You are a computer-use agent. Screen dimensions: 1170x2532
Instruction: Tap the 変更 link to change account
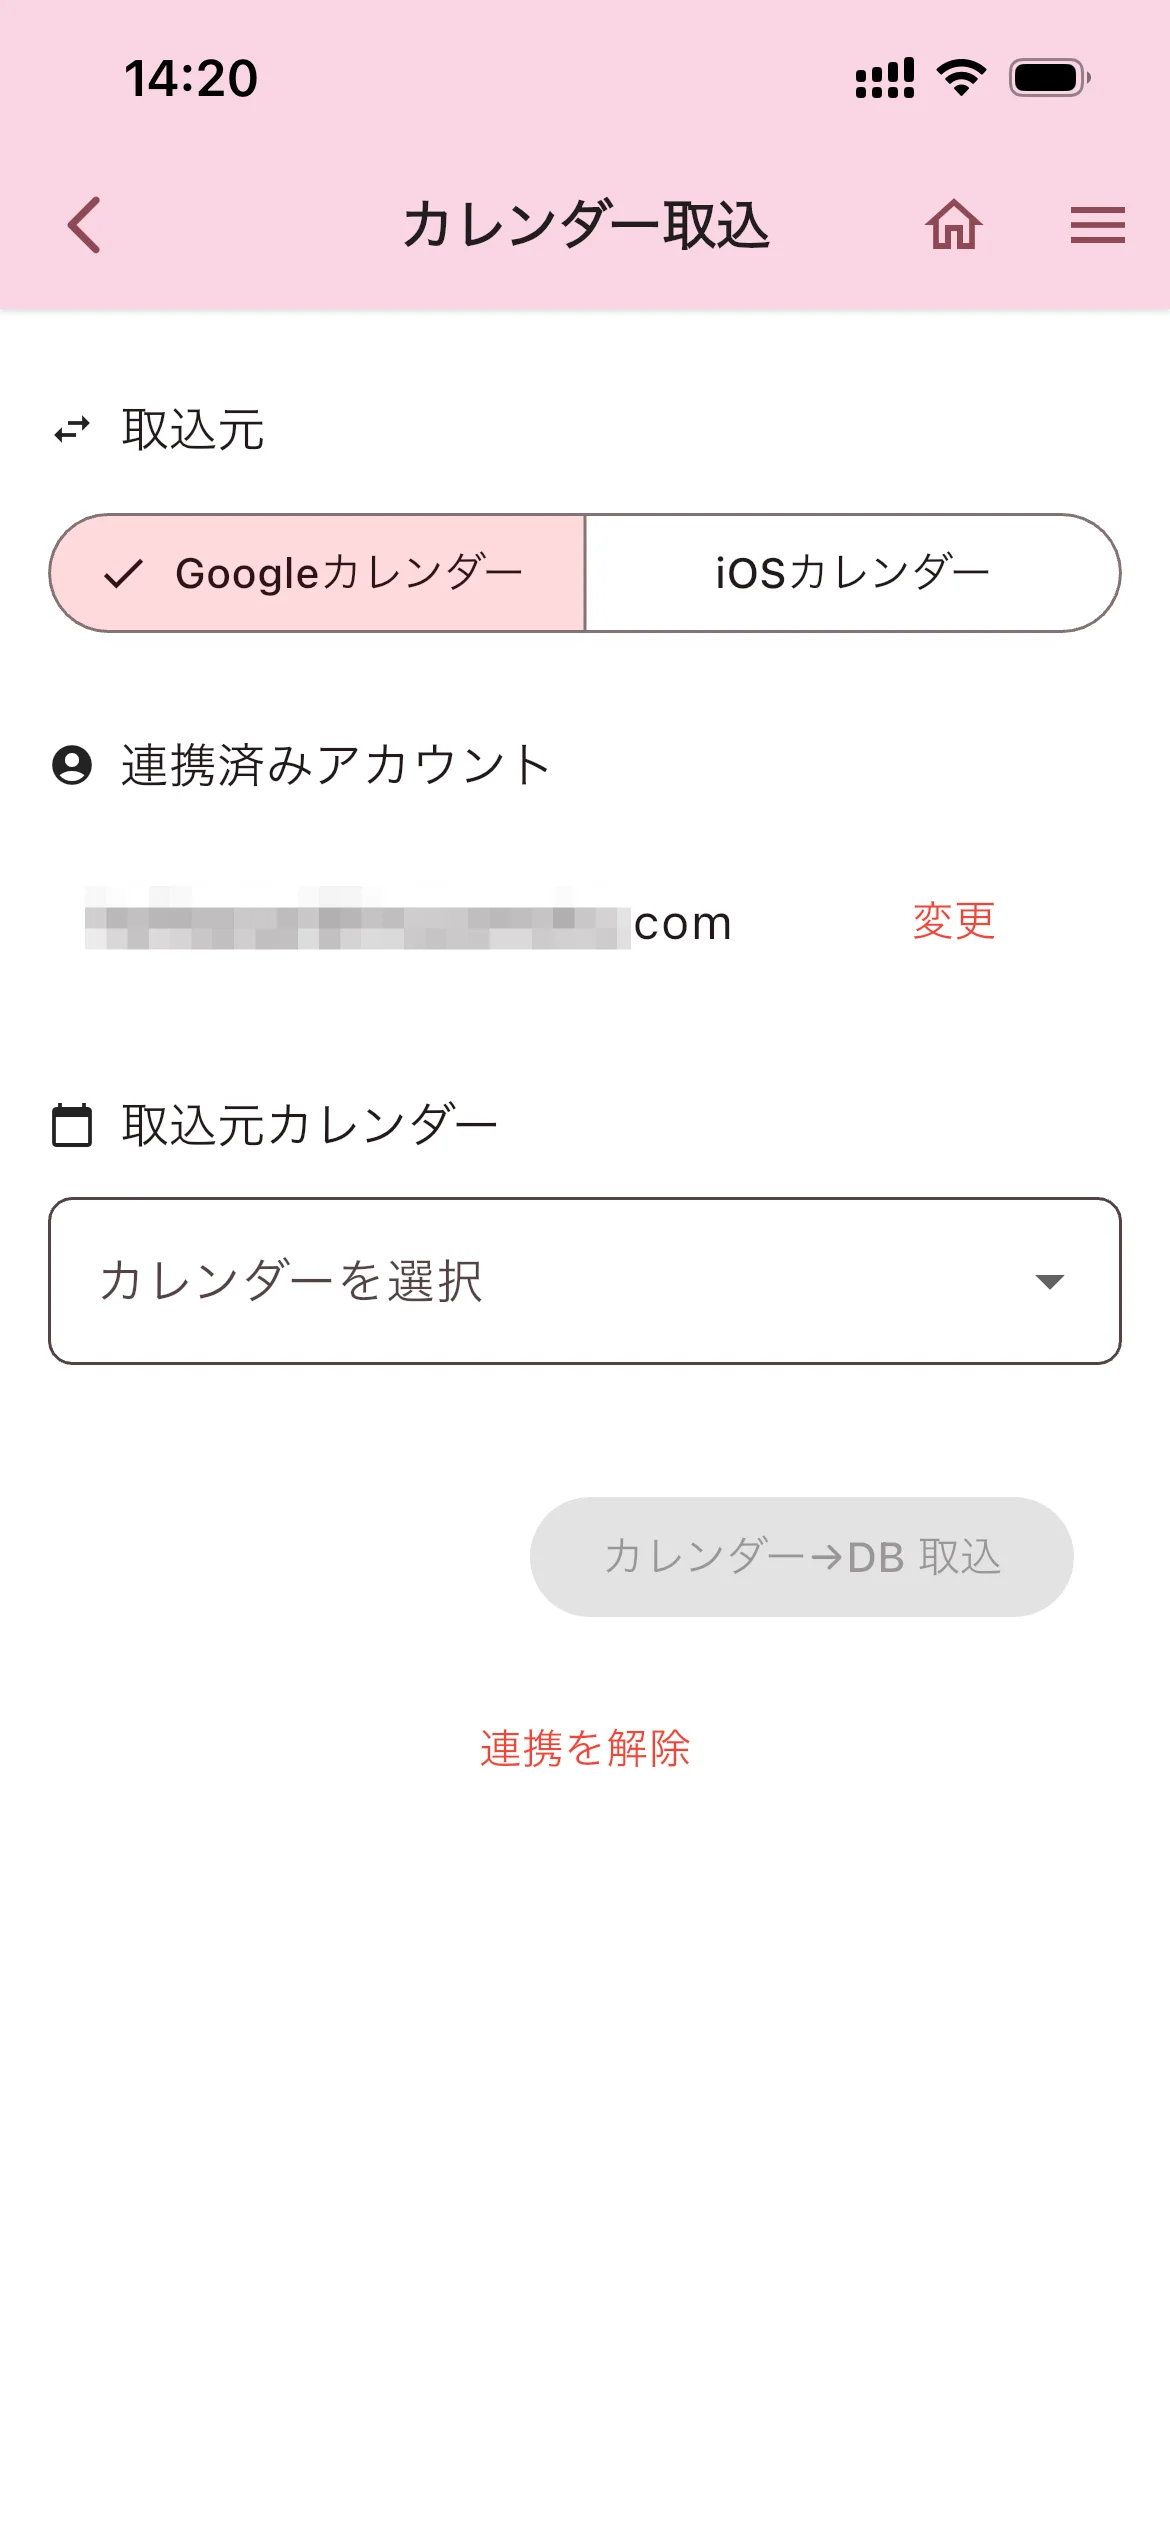[x=954, y=921]
